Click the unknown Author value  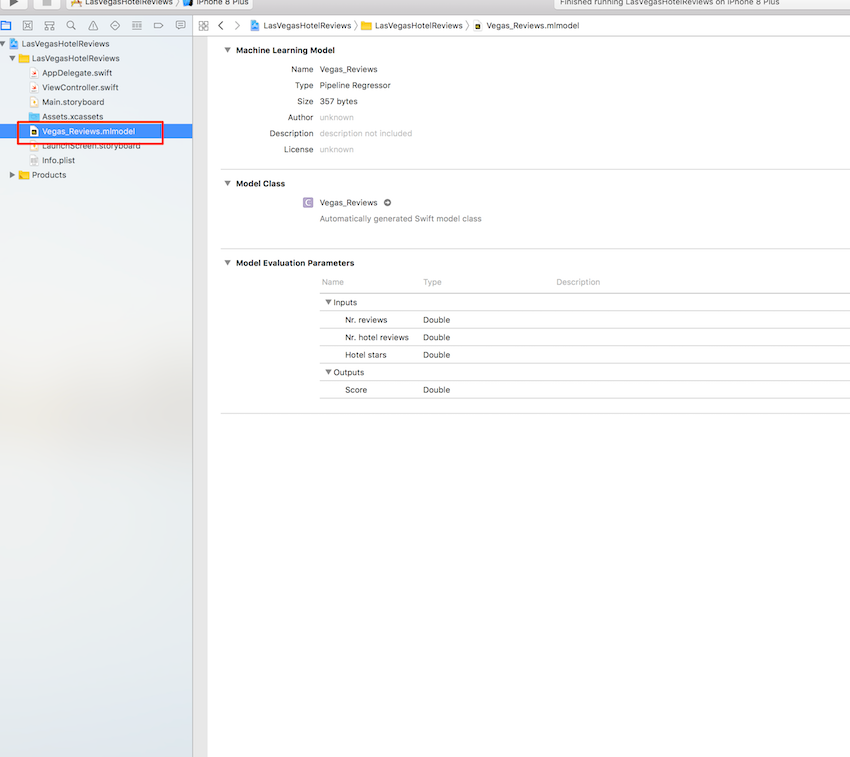(336, 117)
